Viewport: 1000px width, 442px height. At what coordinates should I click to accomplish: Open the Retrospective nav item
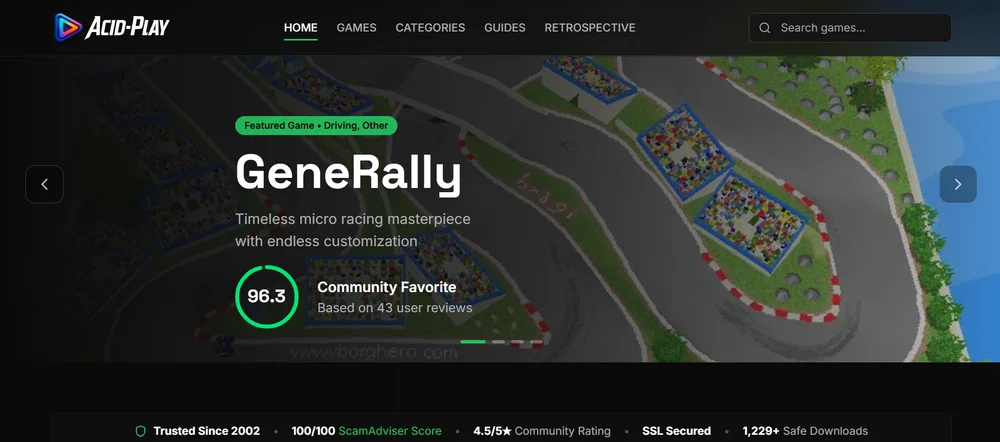coord(590,28)
